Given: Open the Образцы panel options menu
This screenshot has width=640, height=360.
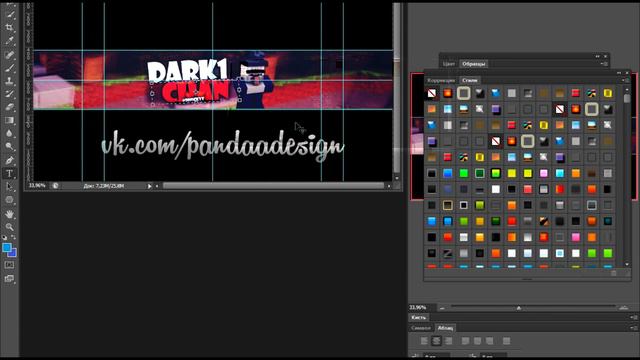Looking at the screenshot, I should (604, 64).
